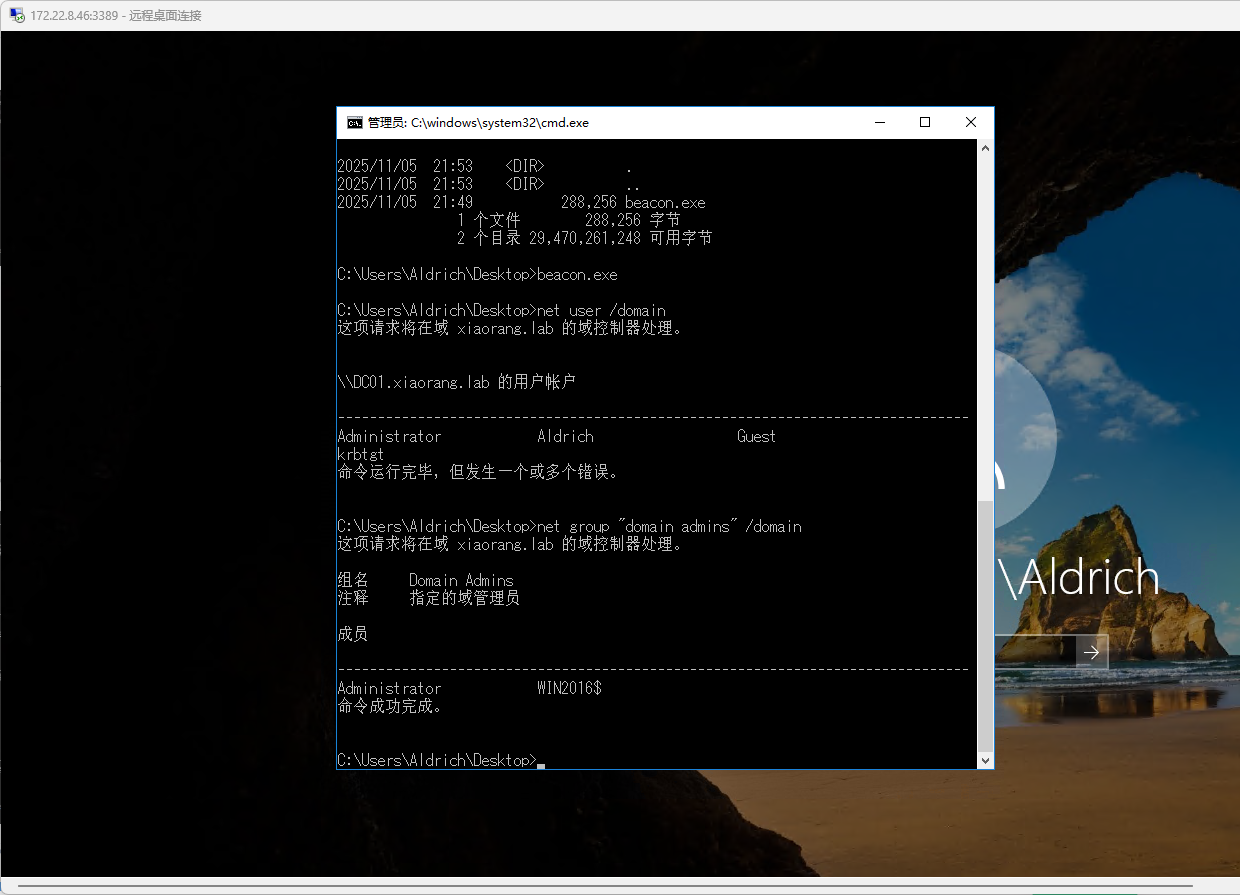Image resolution: width=1240 pixels, height=895 pixels.
Task: Maximize the cmd.exe window
Action: coord(925,123)
